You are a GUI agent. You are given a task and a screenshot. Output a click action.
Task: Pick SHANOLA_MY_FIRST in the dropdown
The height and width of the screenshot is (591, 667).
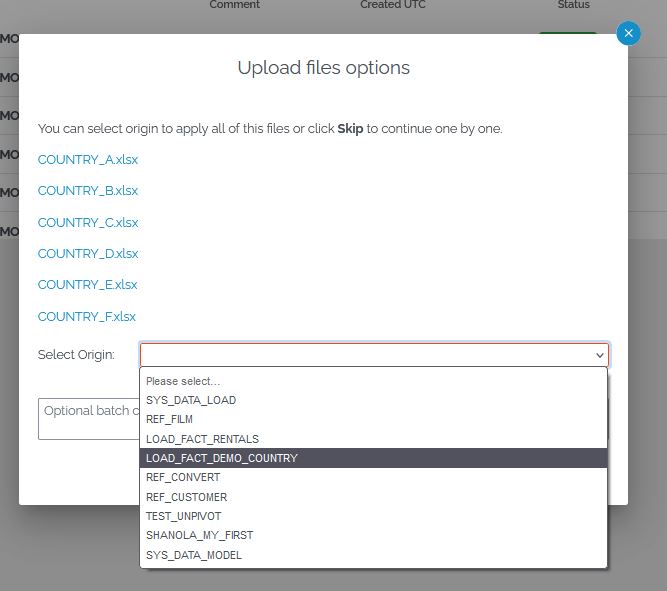198,535
